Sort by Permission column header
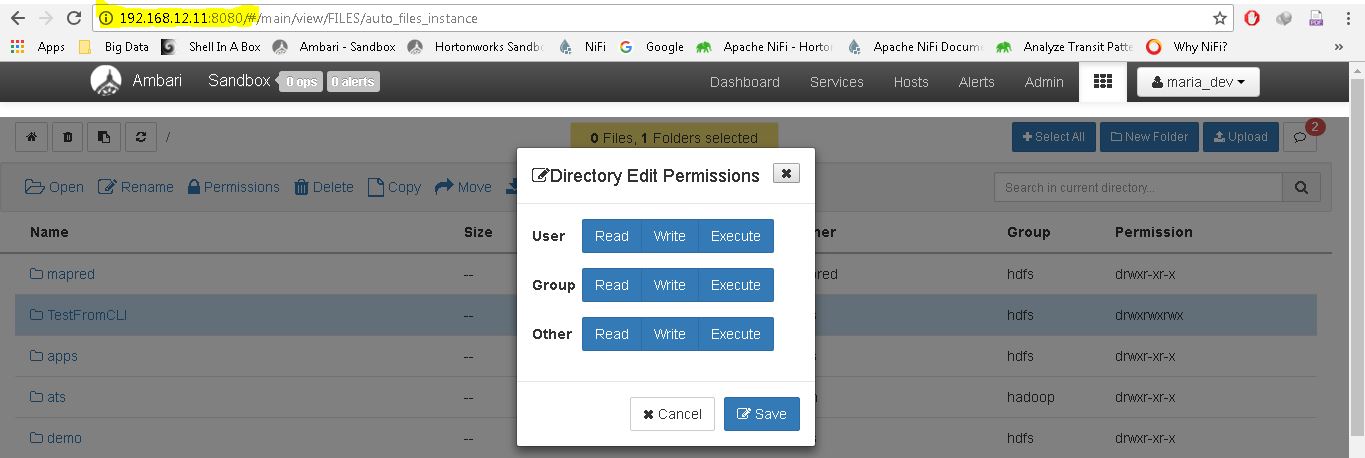1365x458 pixels. [1154, 232]
